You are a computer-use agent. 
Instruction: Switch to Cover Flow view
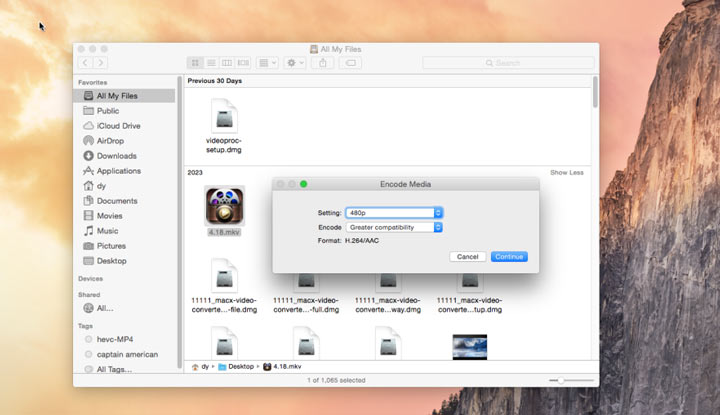coord(243,63)
